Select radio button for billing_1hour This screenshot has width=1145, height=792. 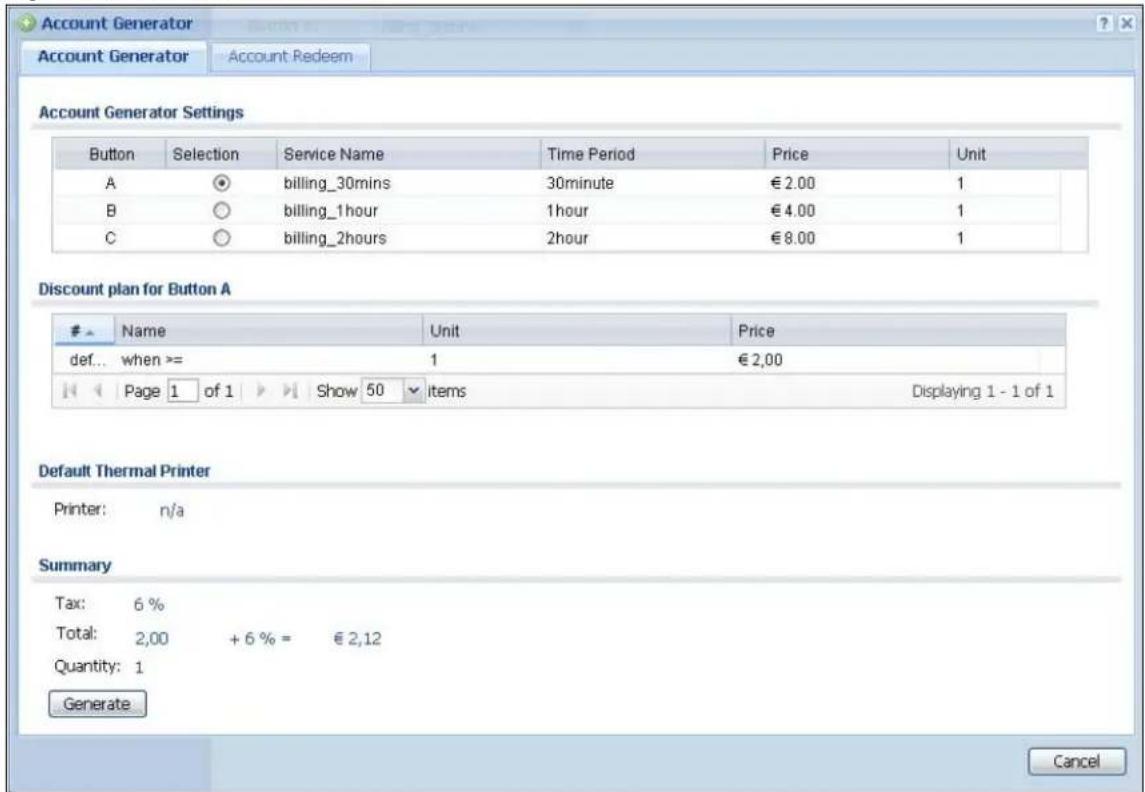[x=221, y=211]
